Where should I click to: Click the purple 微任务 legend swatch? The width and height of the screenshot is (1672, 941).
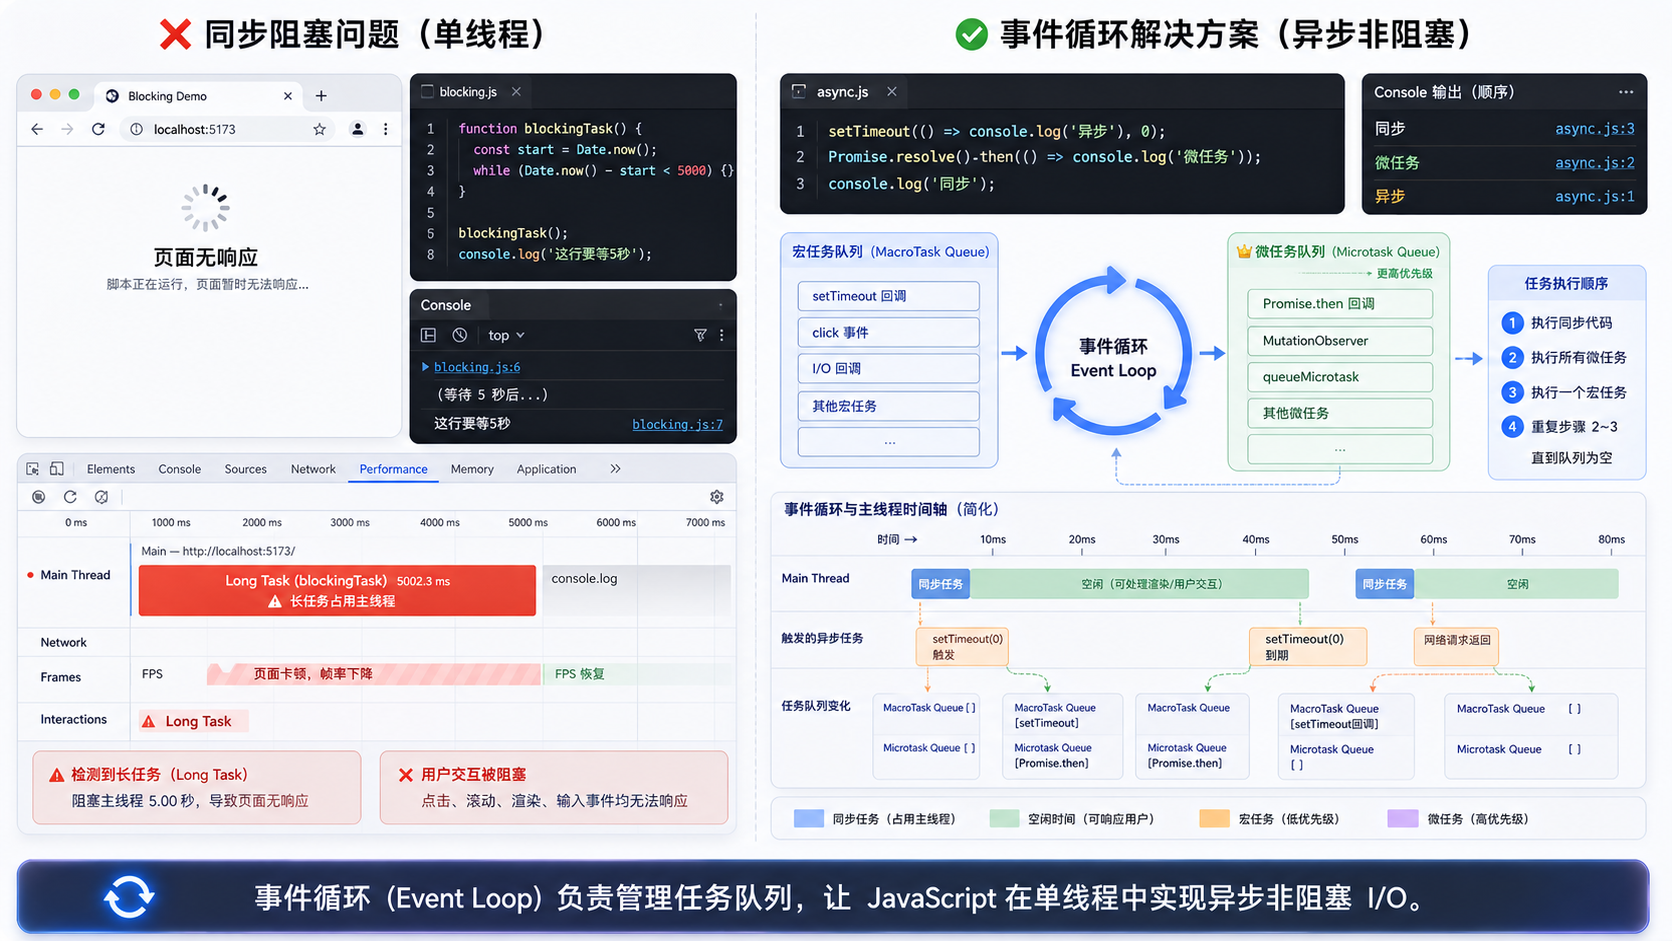point(1403,819)
